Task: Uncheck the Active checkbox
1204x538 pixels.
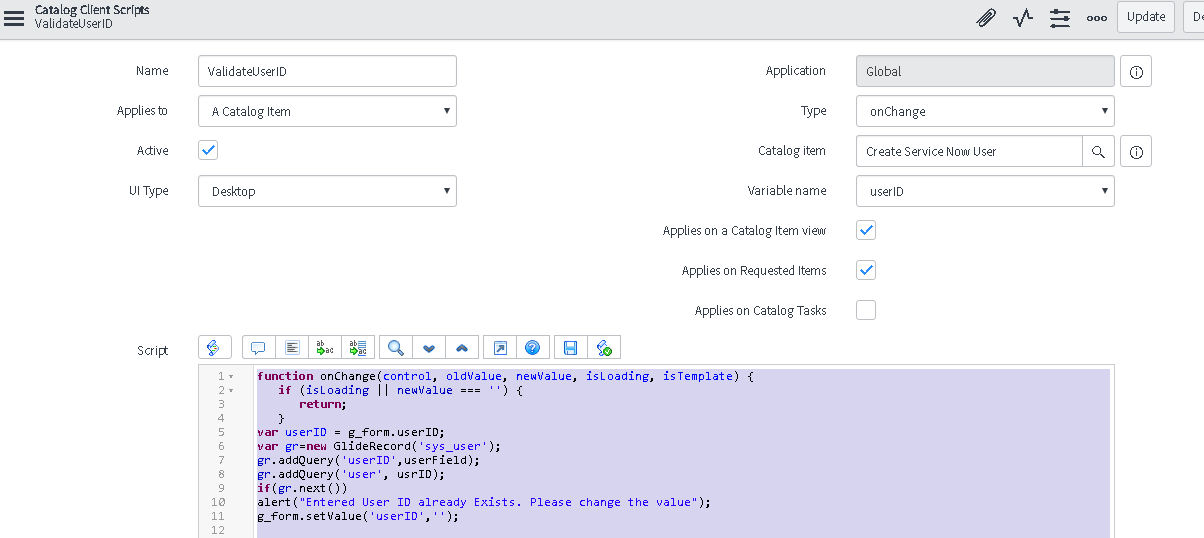Action: (x=208, y=150)
